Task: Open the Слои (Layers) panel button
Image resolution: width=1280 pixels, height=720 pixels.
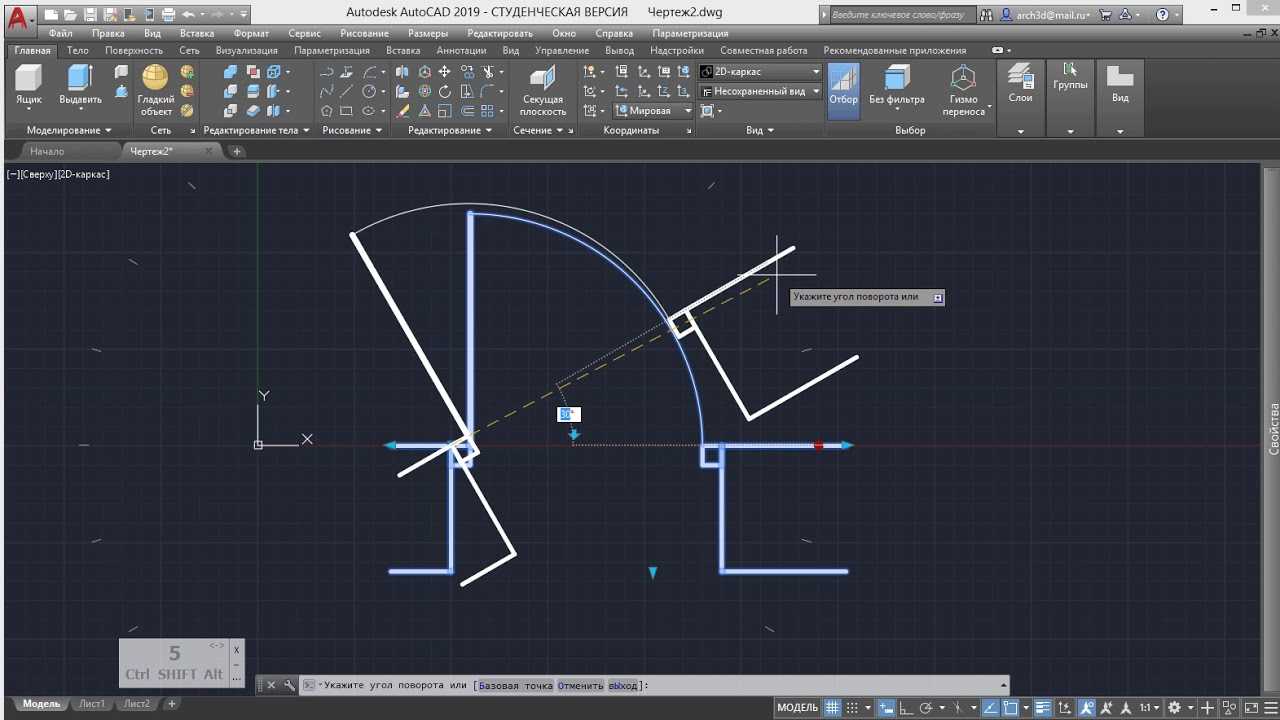Action: tap(1020, 98)
